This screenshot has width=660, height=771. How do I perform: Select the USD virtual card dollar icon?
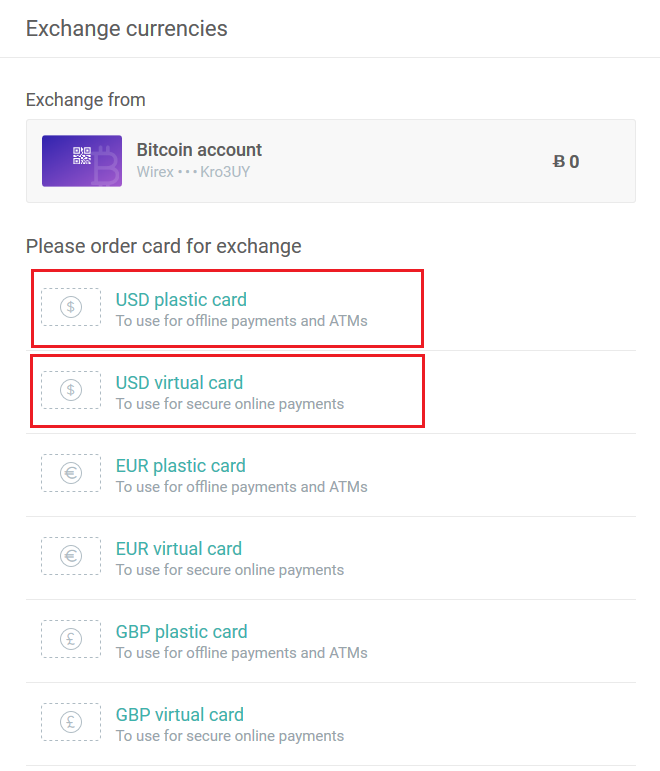click(71, 390)
